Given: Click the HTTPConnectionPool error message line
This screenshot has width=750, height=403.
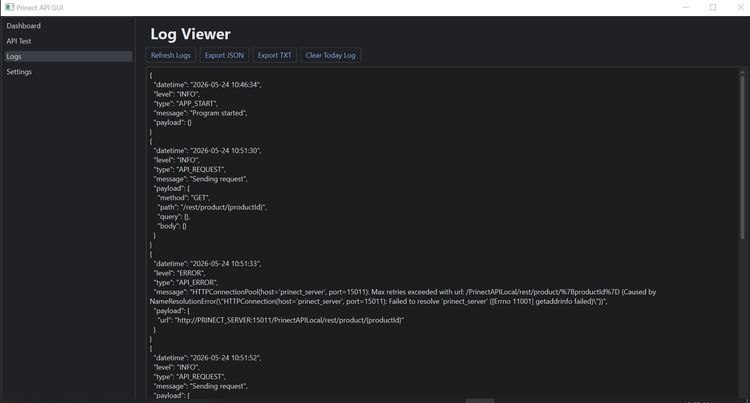Looking at the screenshot, I should [x=405, y=292].
